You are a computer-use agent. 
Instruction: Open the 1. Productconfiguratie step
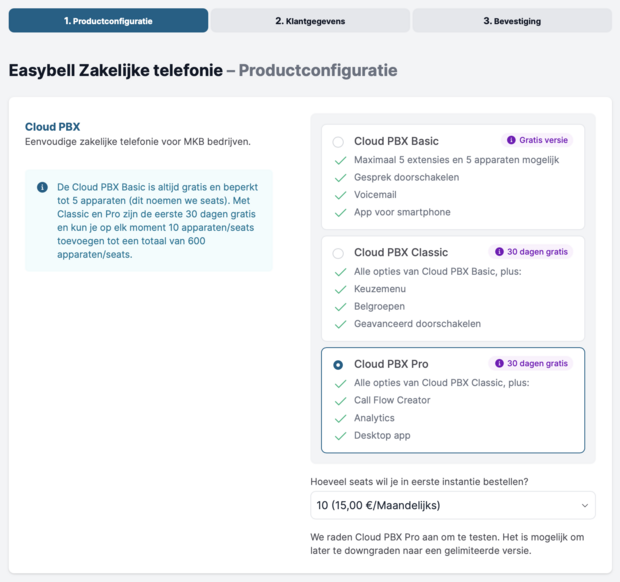pyautogui.click(x=108, y=21)
